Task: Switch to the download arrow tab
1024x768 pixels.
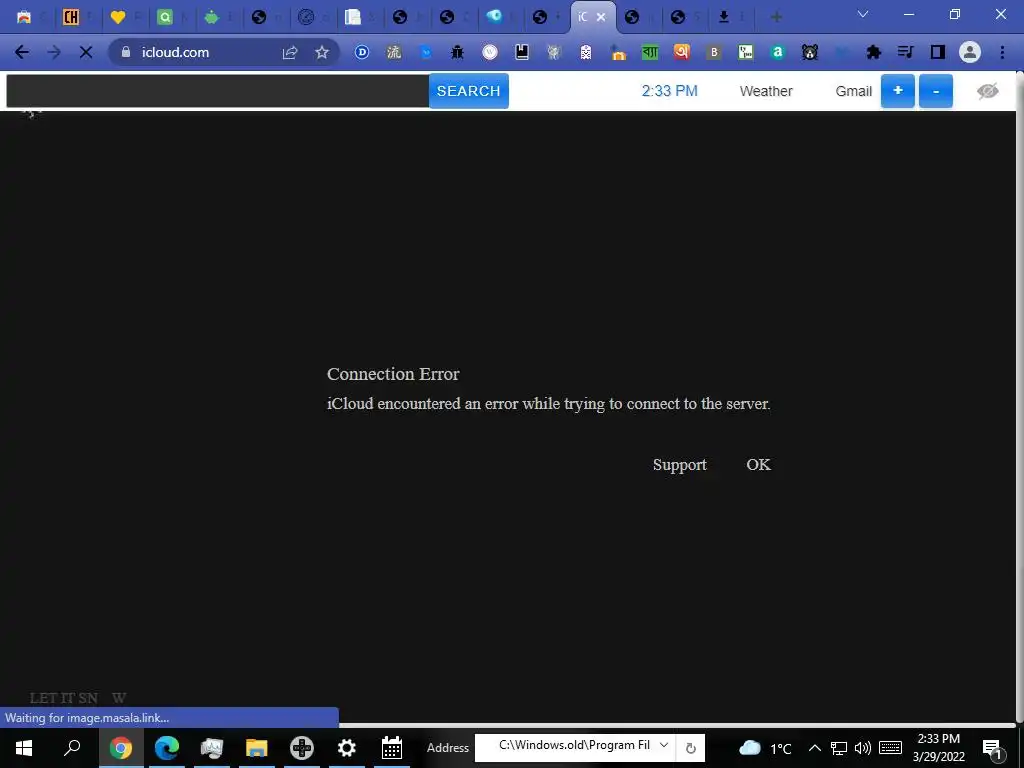Action: tap(724, 17)
